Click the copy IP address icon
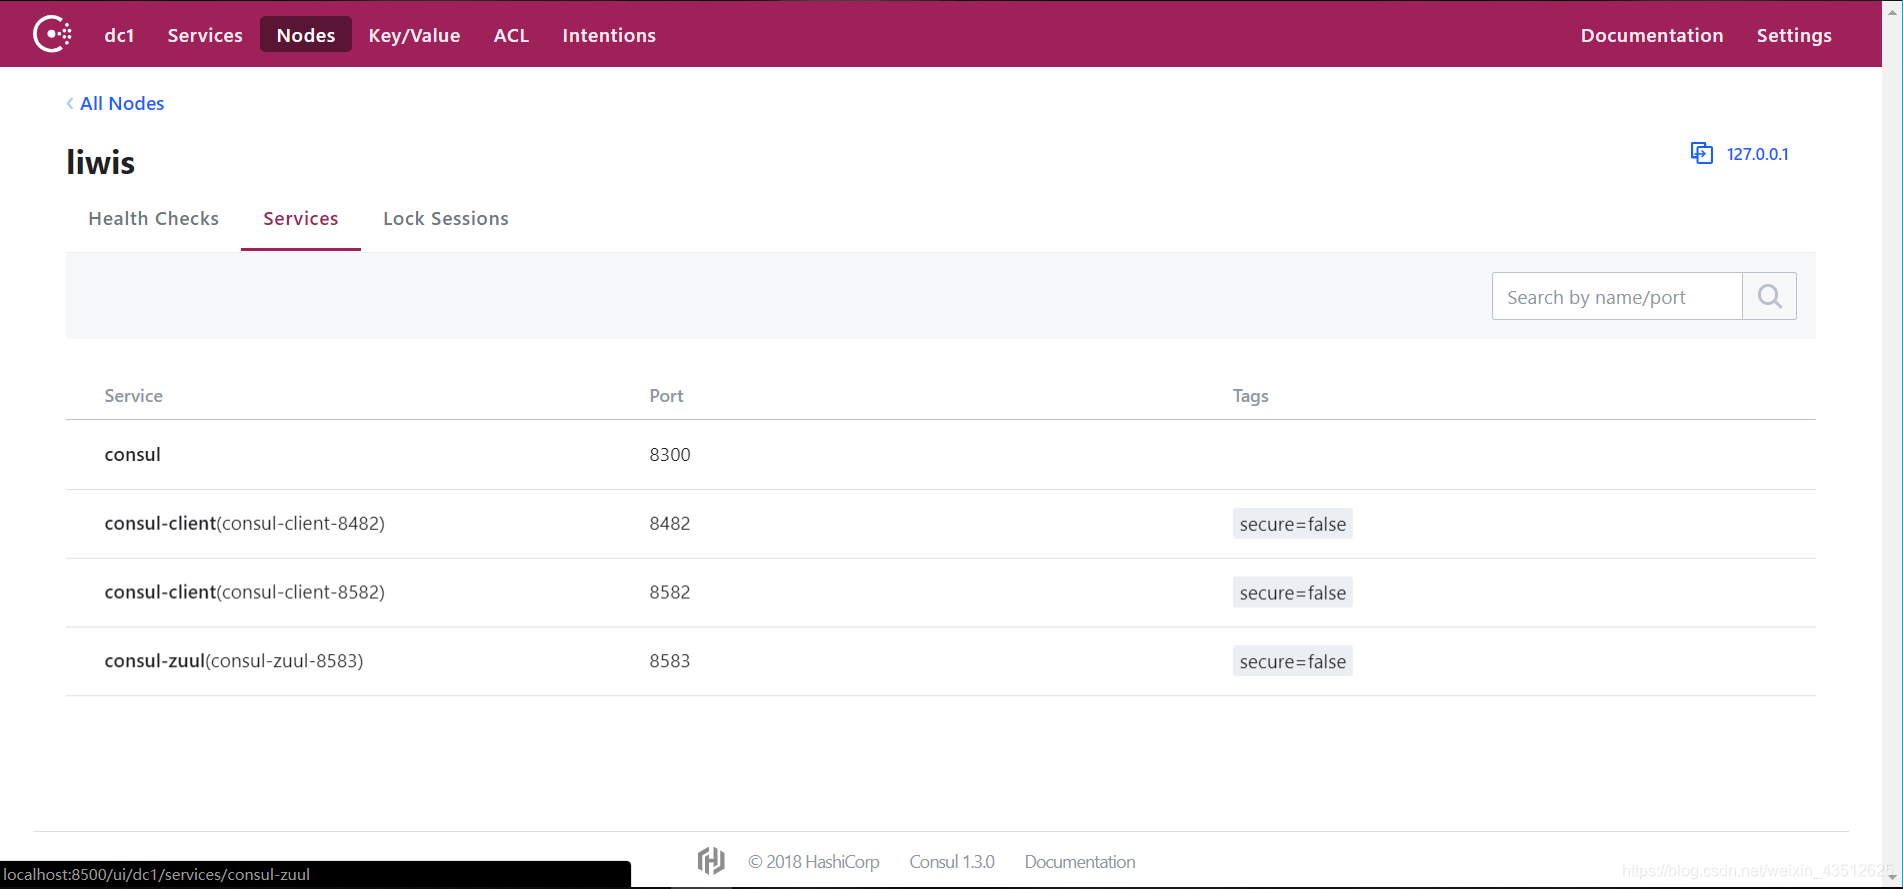1903x889 pixels. (x=1701, y=153)
